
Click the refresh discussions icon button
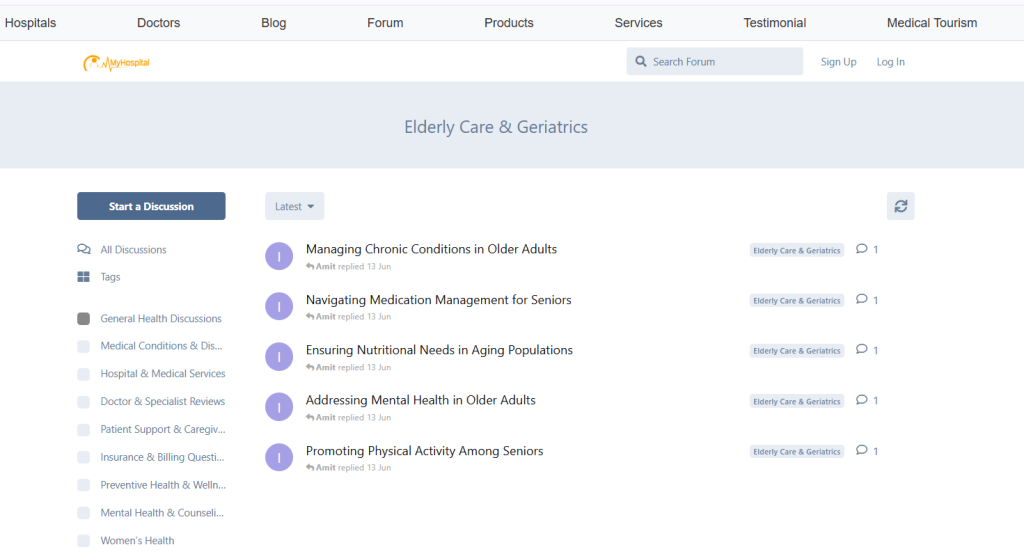click(900, 206)
